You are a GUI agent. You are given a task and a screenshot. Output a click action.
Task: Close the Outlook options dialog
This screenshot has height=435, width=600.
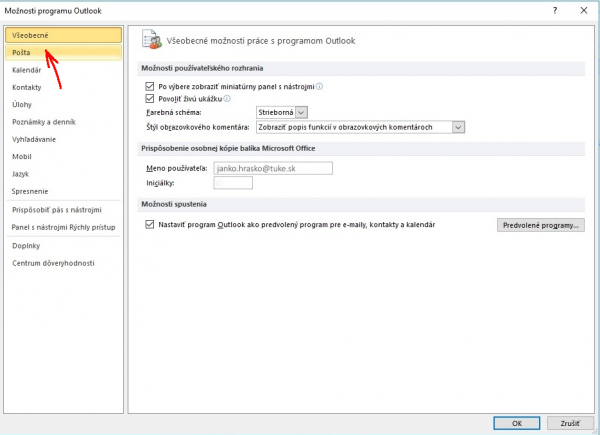584,11
